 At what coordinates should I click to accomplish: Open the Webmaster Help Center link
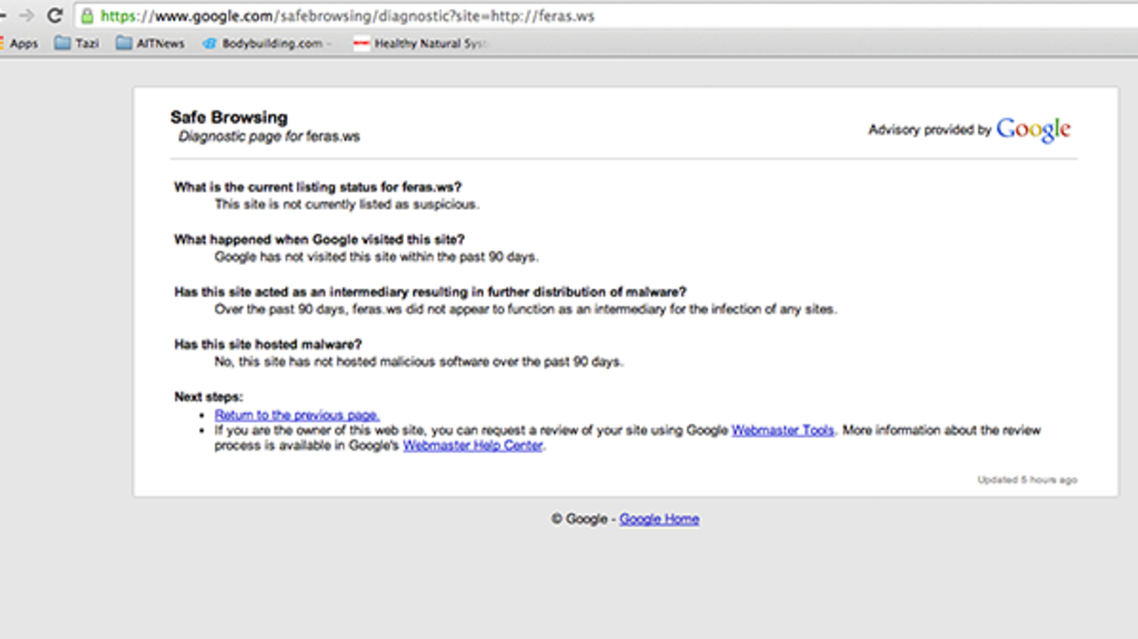tap(472, 445)
